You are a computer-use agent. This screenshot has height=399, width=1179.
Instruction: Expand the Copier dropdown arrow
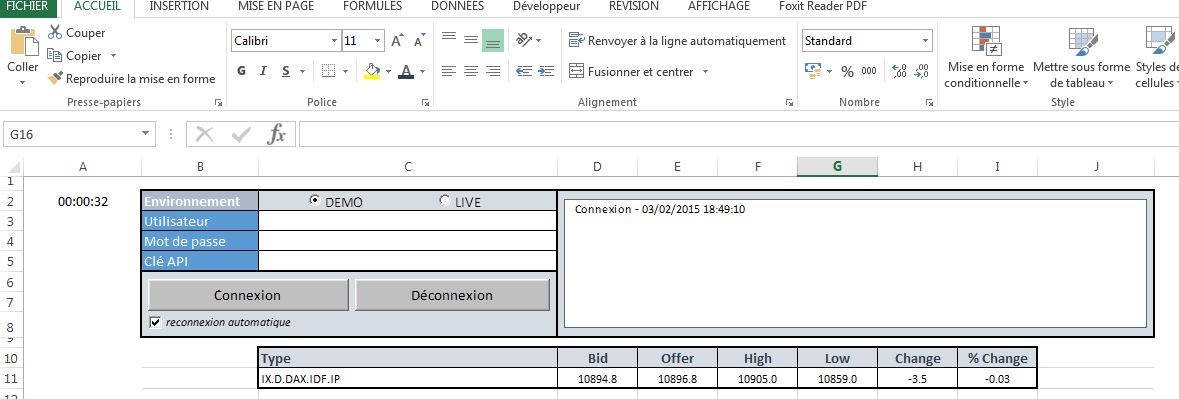click(x=114, y=56)
